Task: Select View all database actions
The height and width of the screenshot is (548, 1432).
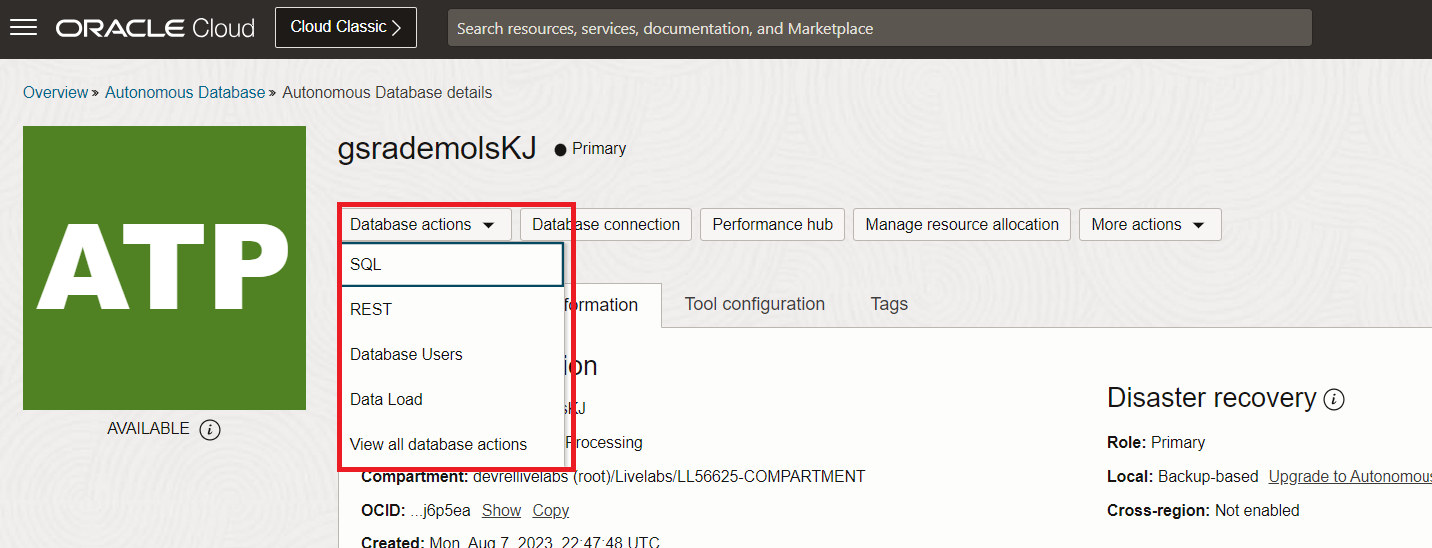Action: tap(451, 444)
